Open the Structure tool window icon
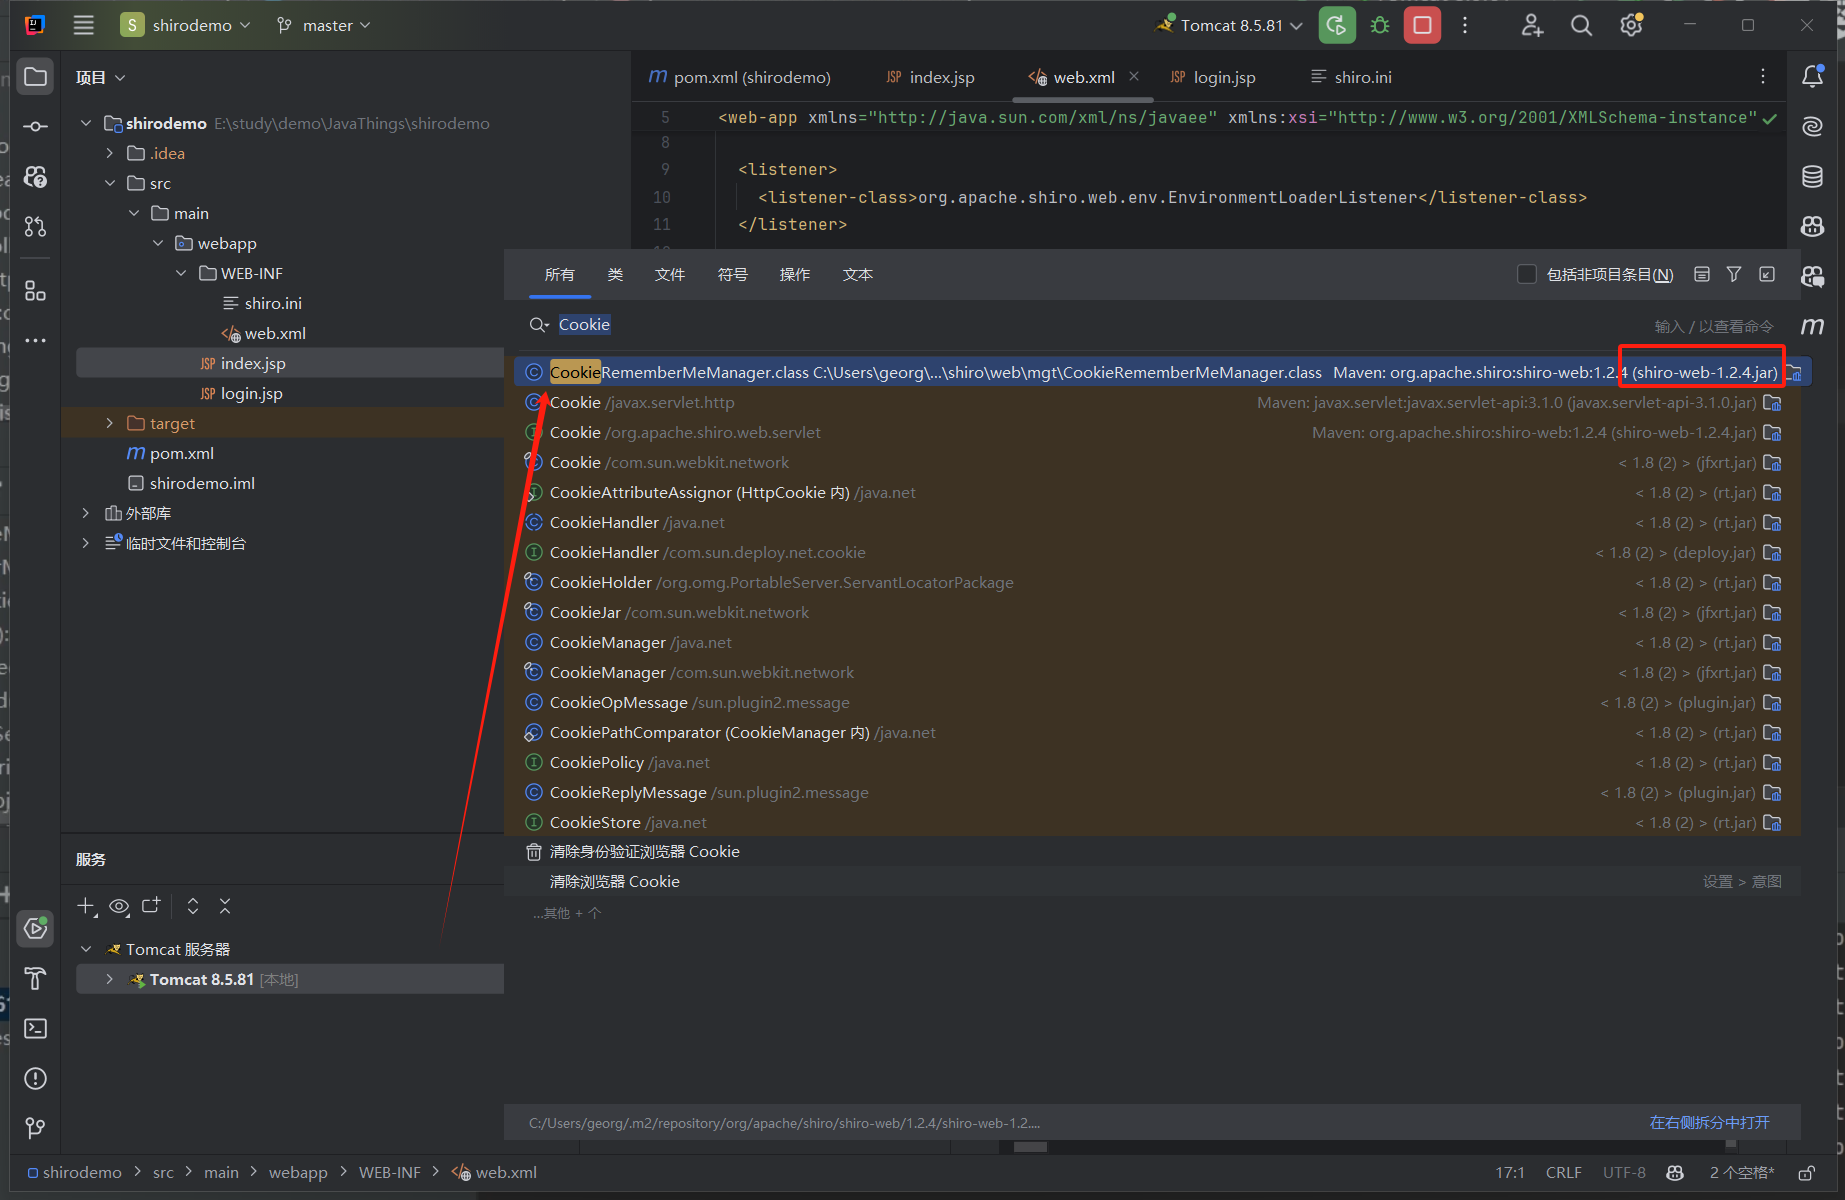 pyautogui.click(x=35, y=291)
